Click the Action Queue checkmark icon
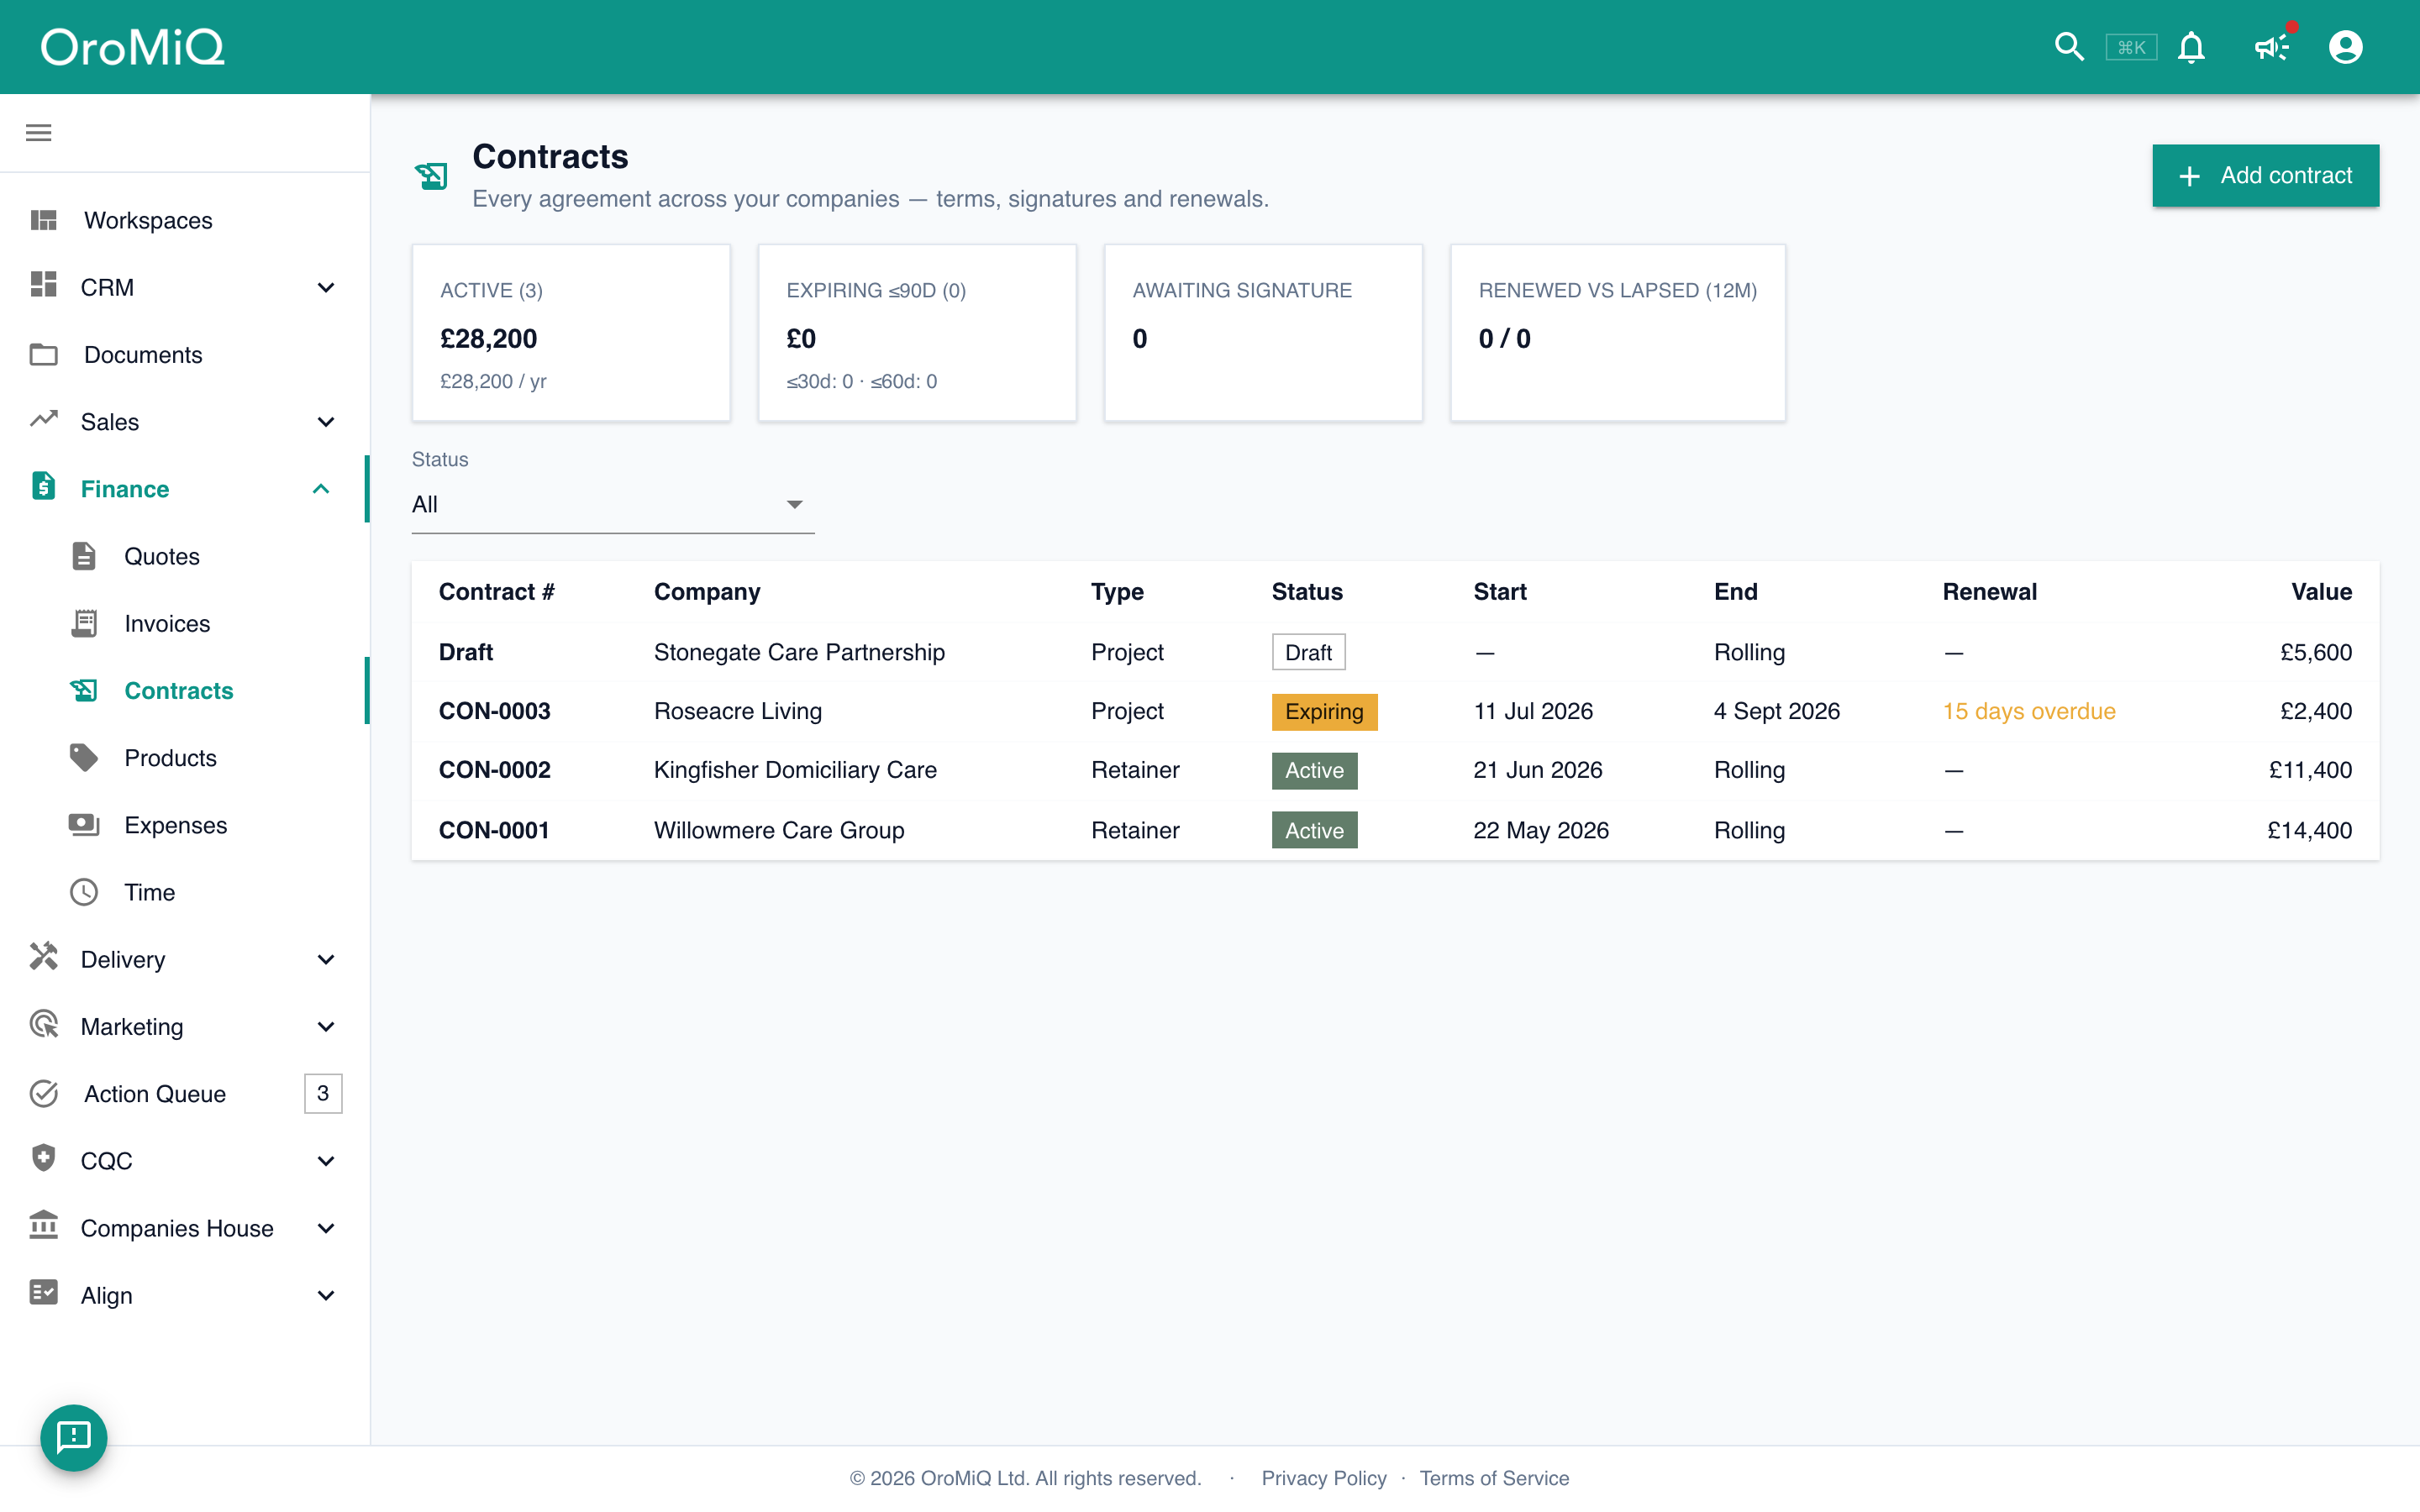The image size is (2420, 1512). tap(44, 1093)
